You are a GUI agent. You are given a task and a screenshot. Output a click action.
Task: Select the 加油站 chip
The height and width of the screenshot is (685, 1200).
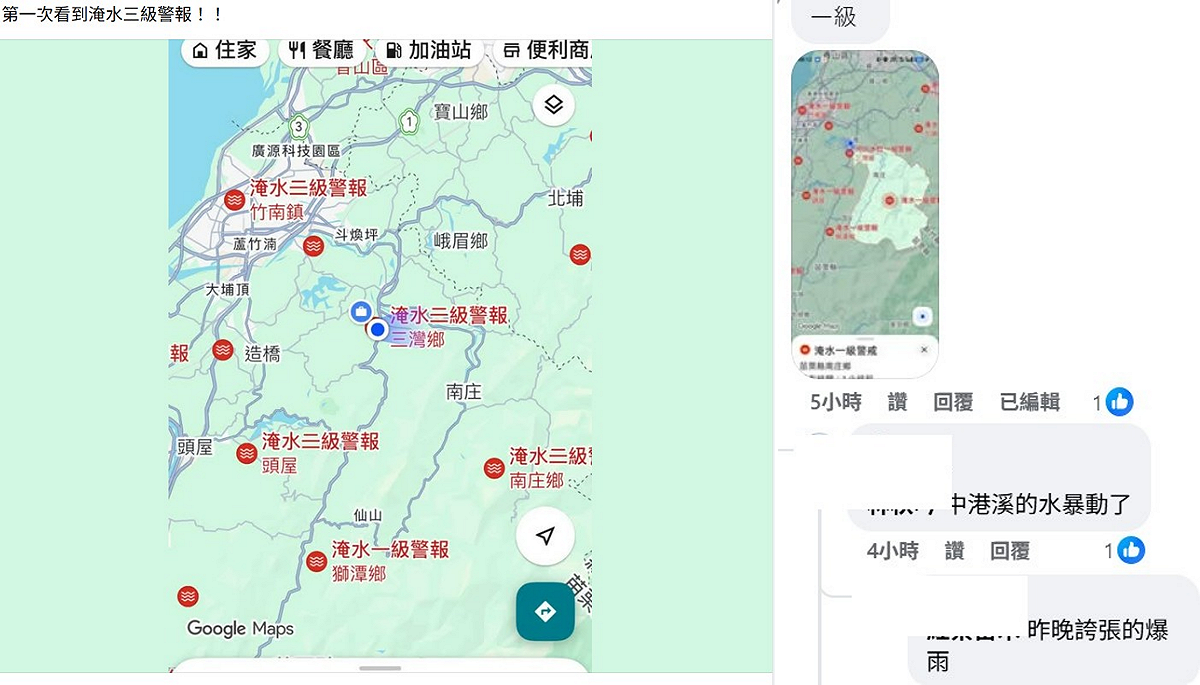428,50
